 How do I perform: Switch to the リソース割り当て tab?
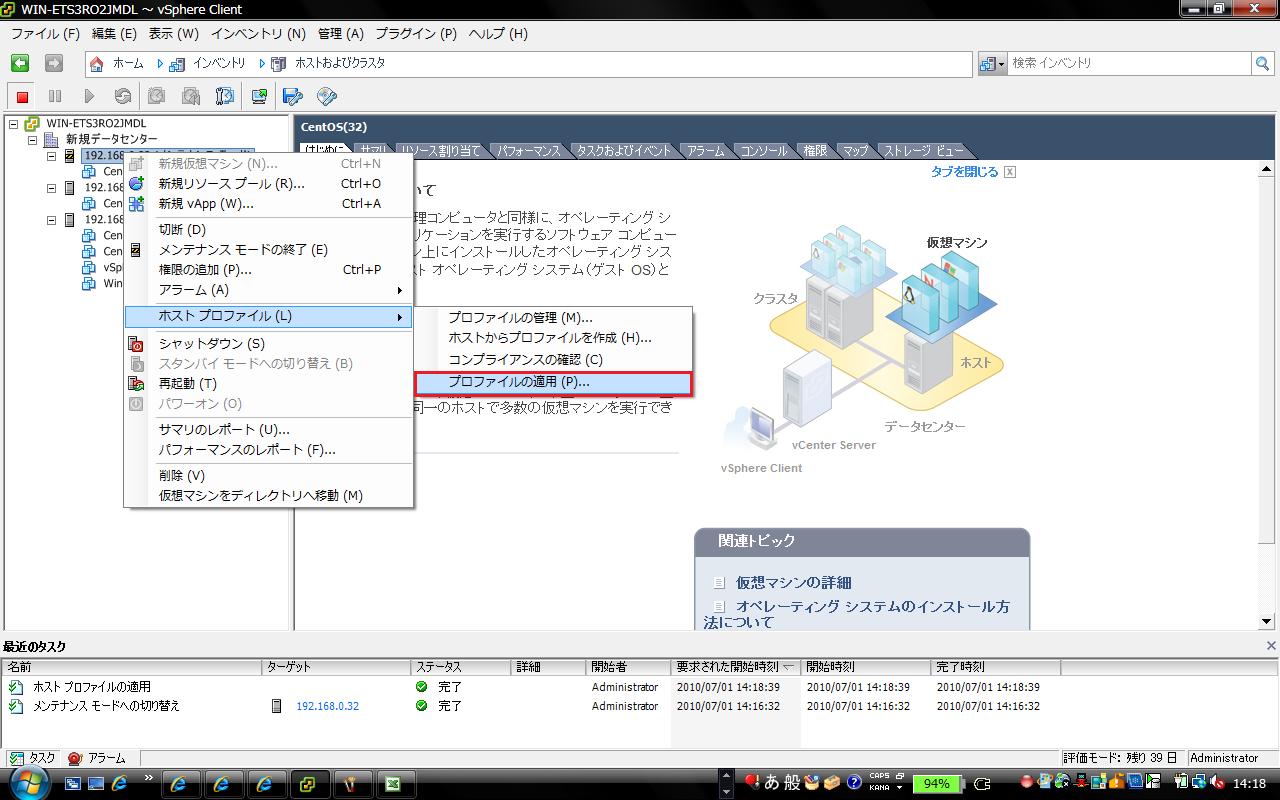pos(441,151)
